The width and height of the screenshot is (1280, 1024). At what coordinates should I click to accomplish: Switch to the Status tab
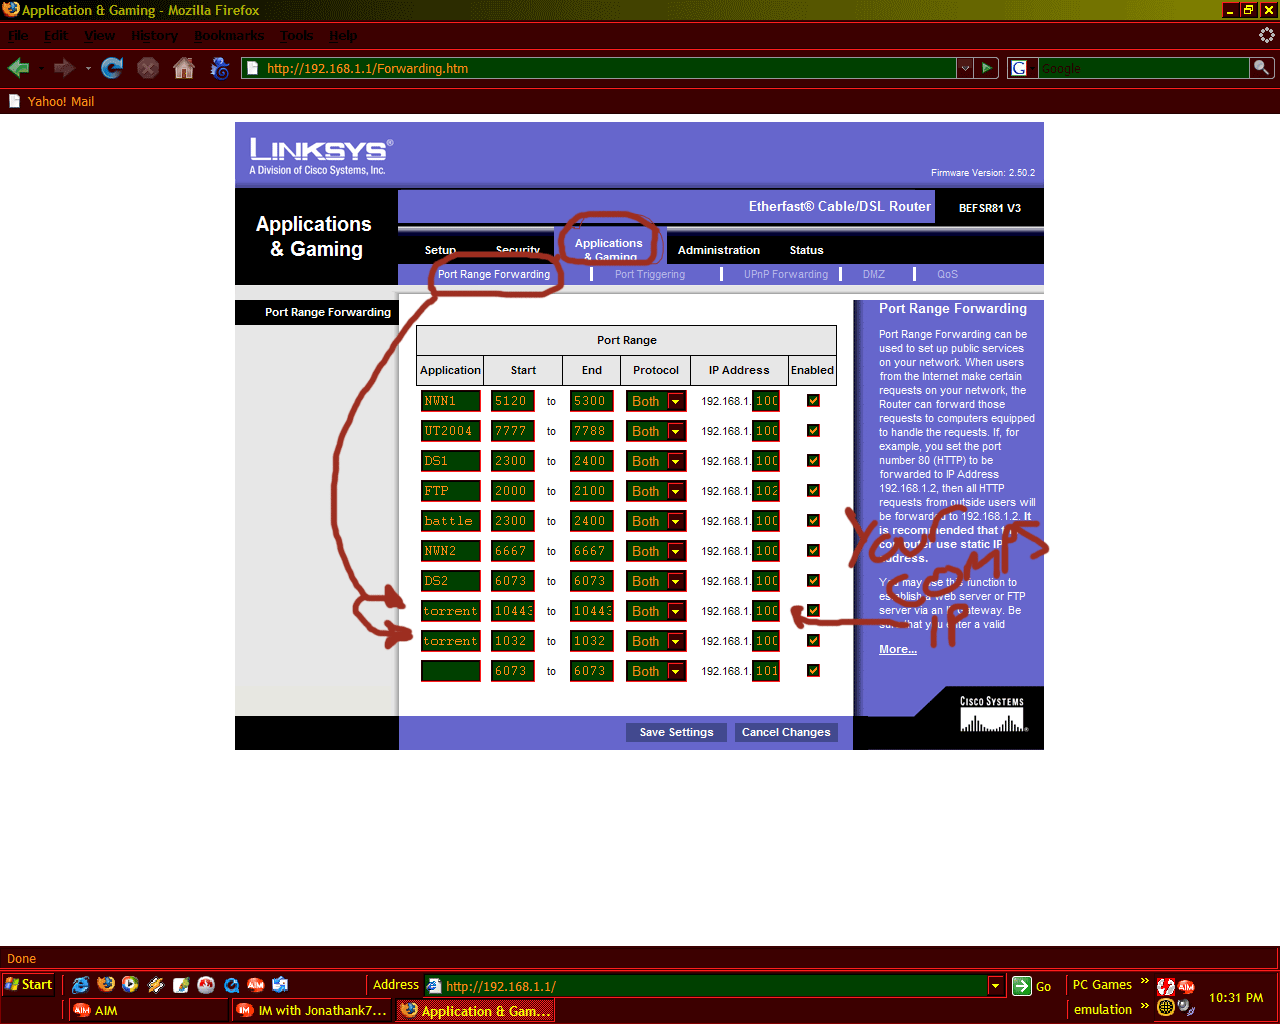(806, 250)
